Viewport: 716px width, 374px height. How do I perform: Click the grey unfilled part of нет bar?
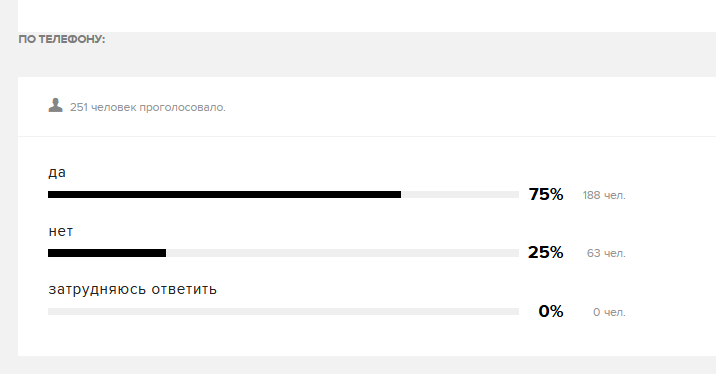click(342, 253)
